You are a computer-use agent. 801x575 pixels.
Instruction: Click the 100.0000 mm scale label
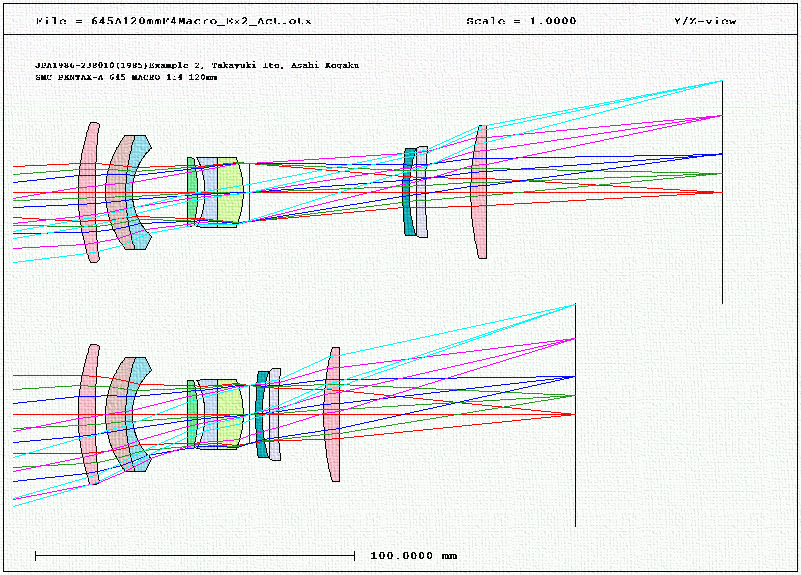(413, 556)
